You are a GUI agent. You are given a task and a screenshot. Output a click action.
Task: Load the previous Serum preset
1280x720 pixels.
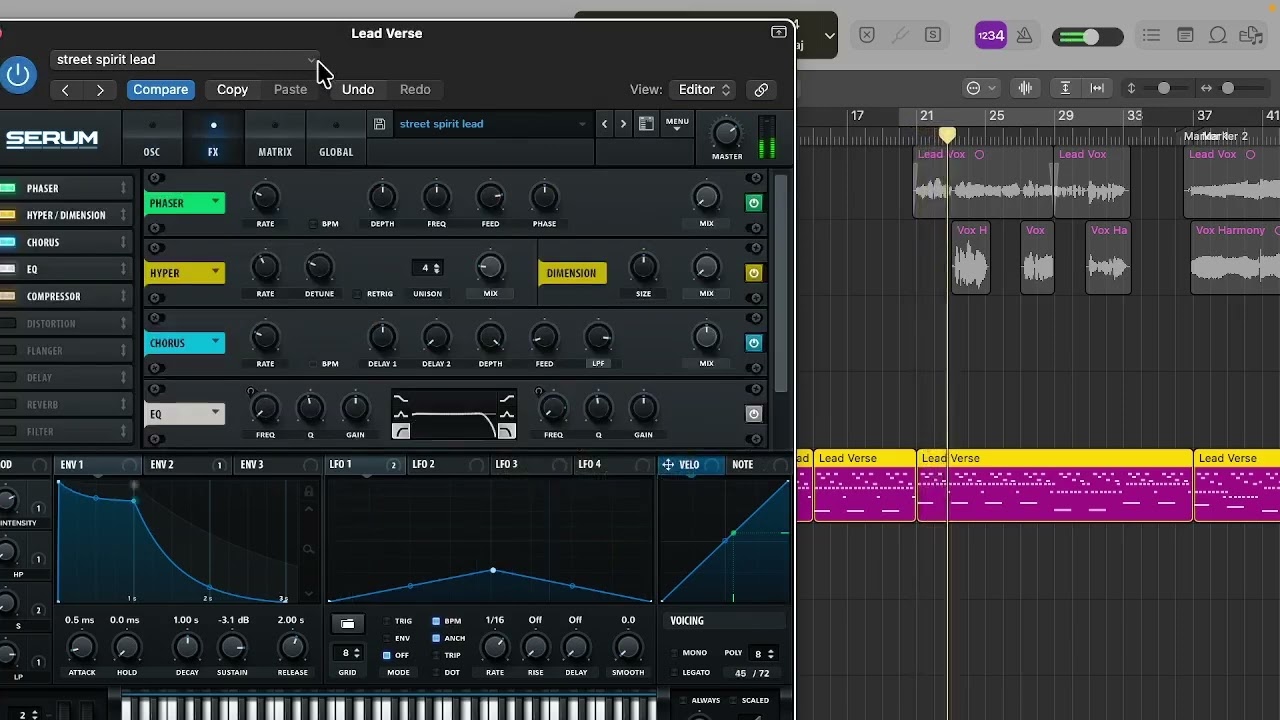point(604,124)
